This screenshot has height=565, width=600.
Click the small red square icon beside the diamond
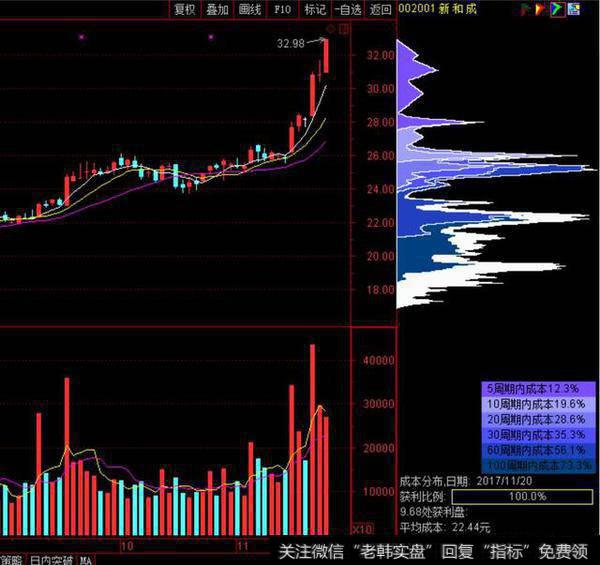344,29
